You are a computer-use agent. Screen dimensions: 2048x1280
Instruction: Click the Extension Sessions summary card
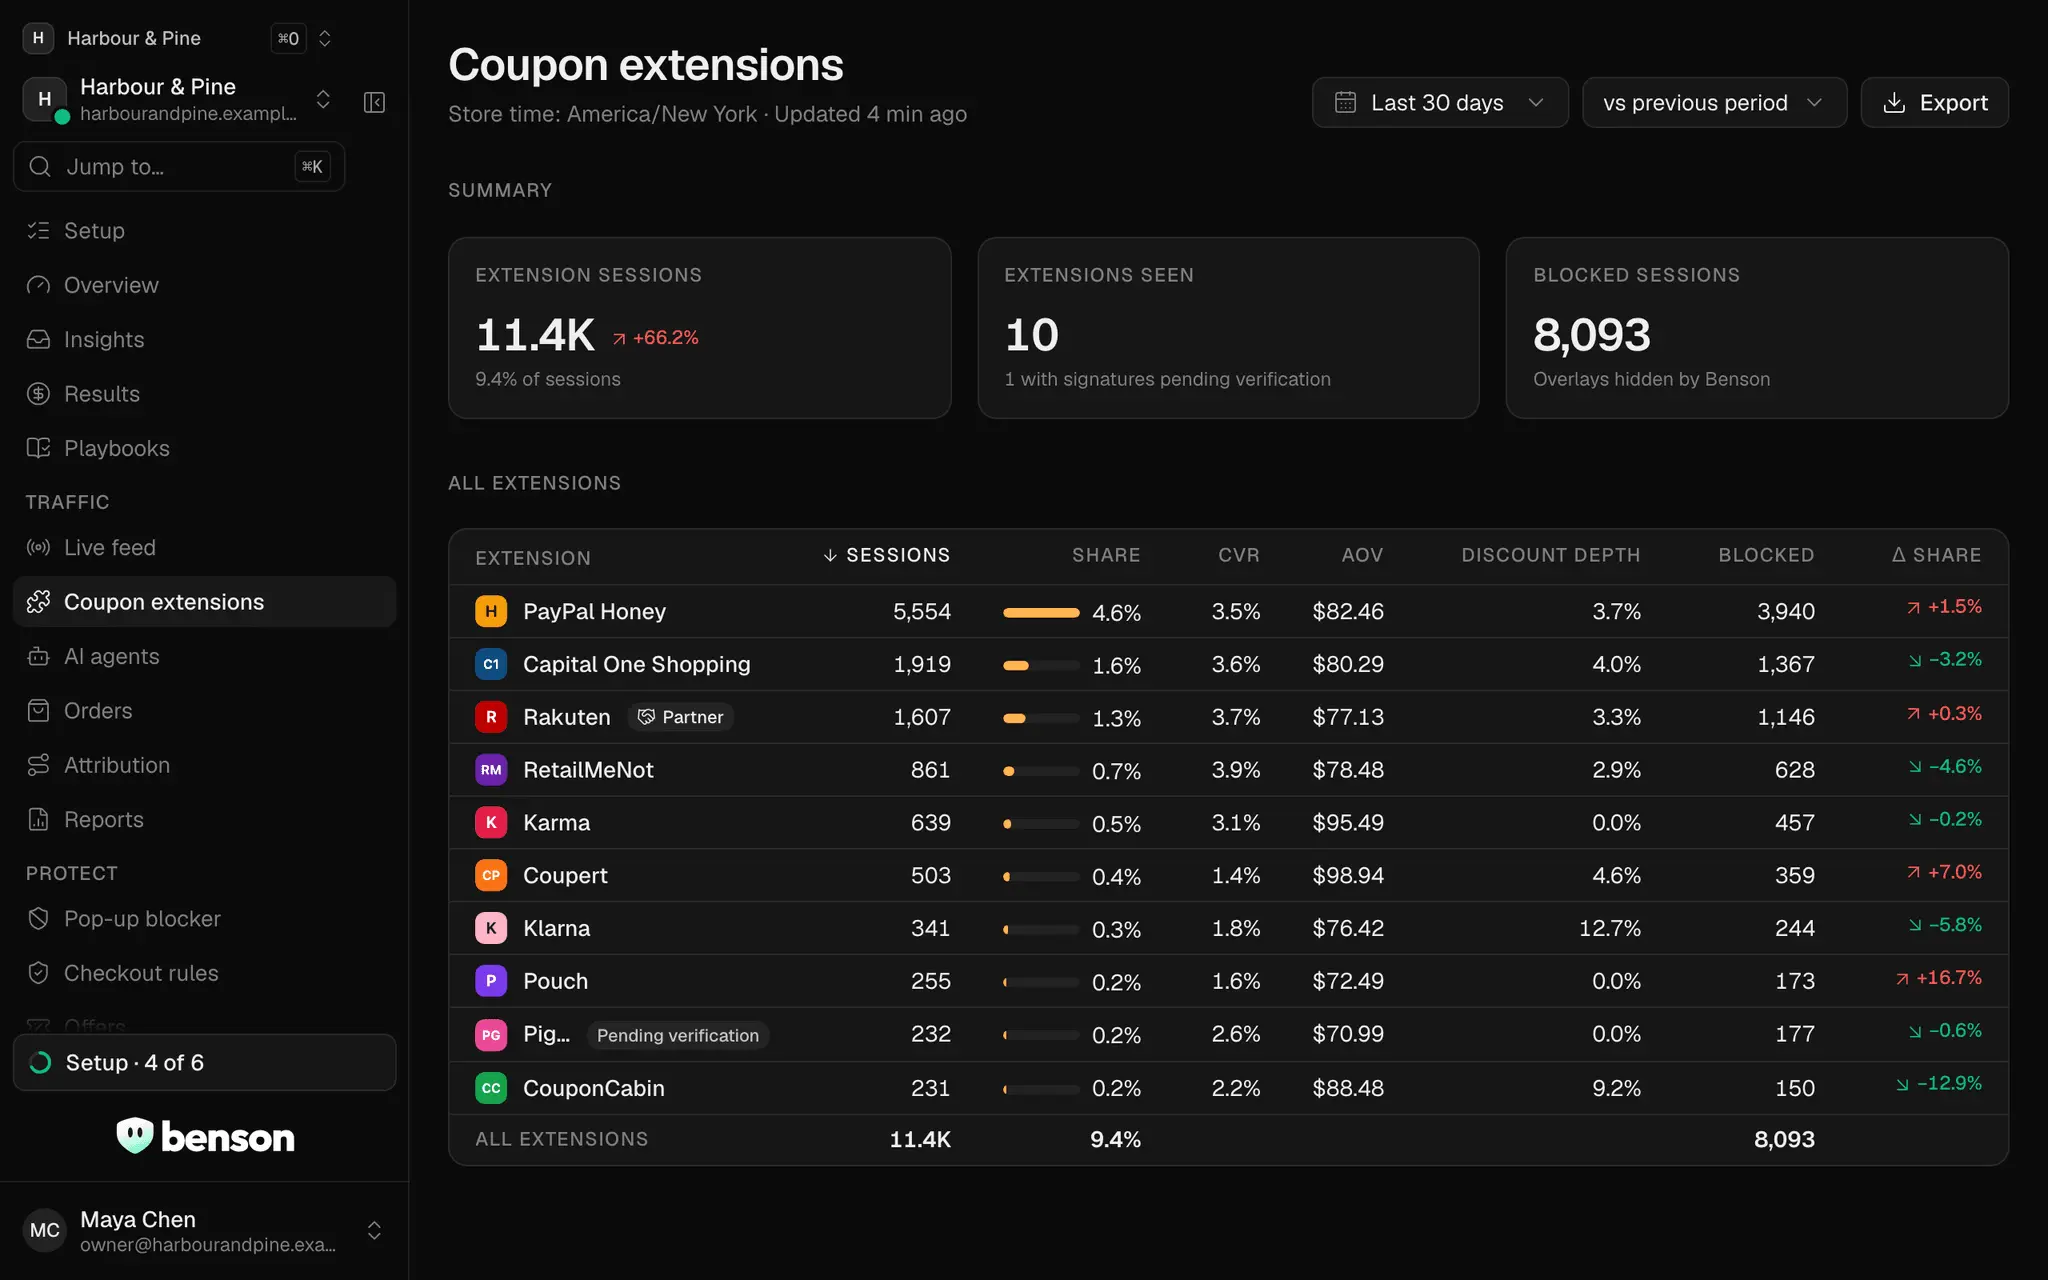coord(699,328)
